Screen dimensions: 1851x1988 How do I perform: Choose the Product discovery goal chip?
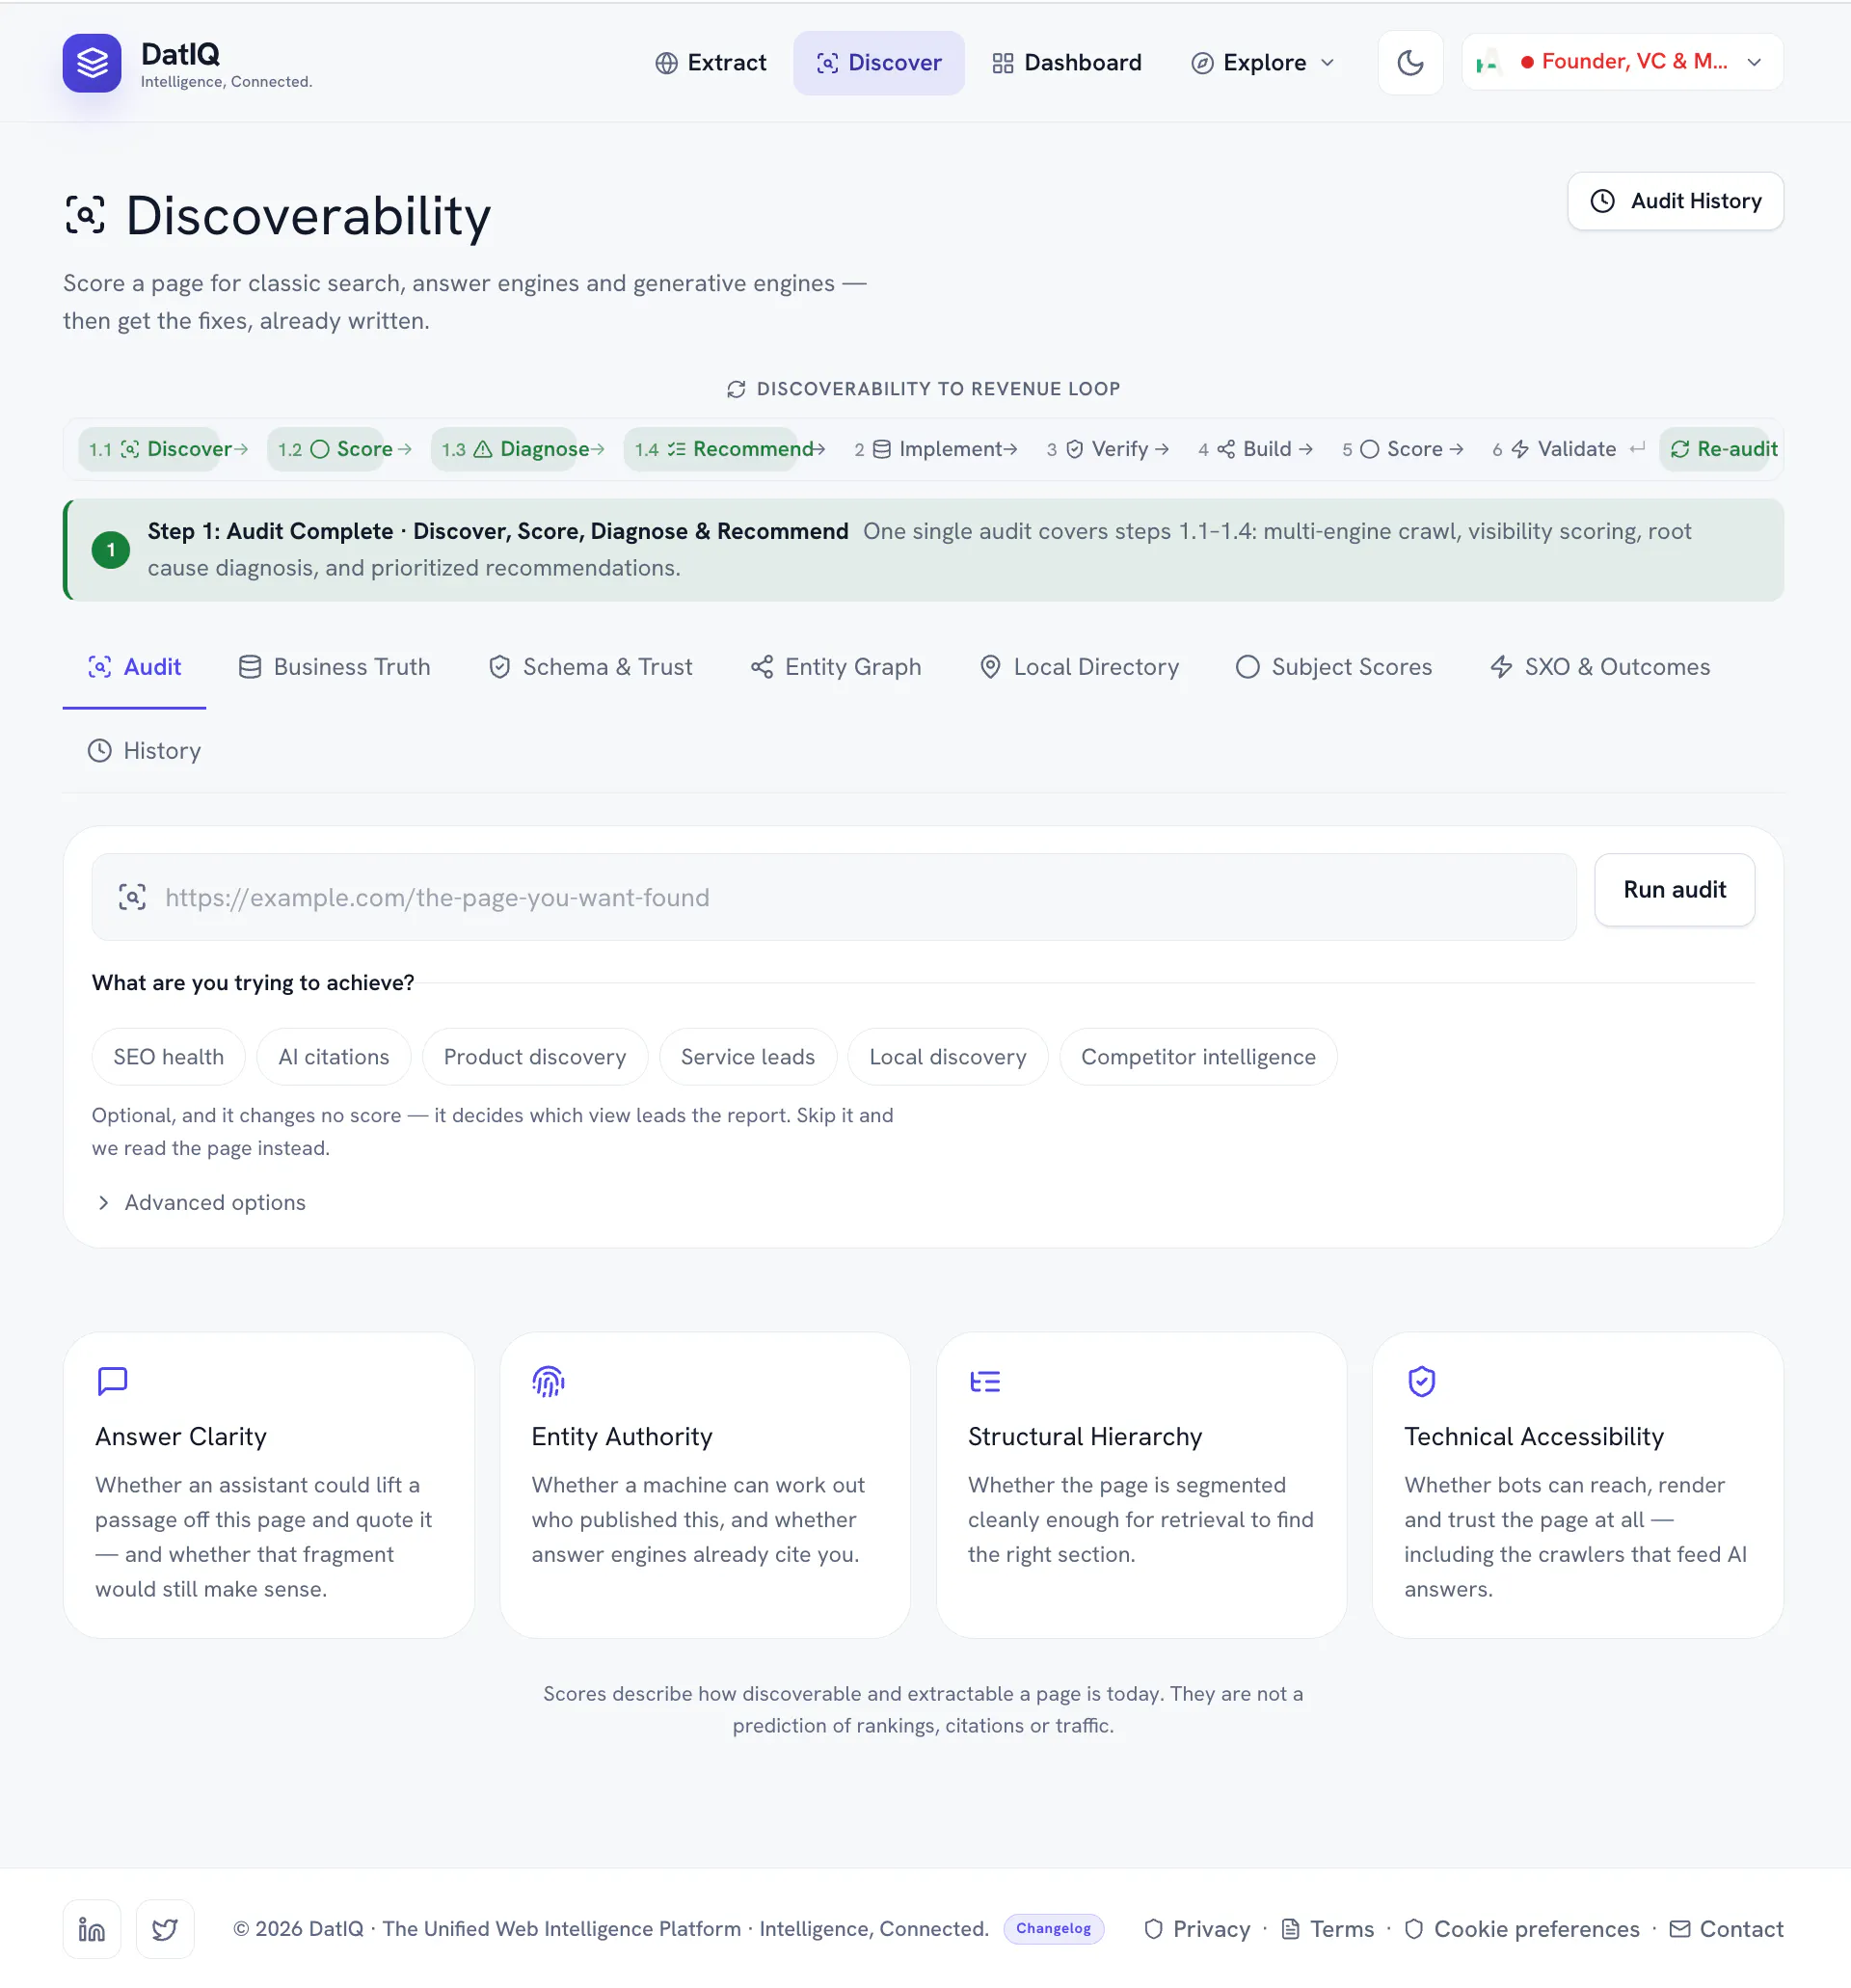[535, 1057]
